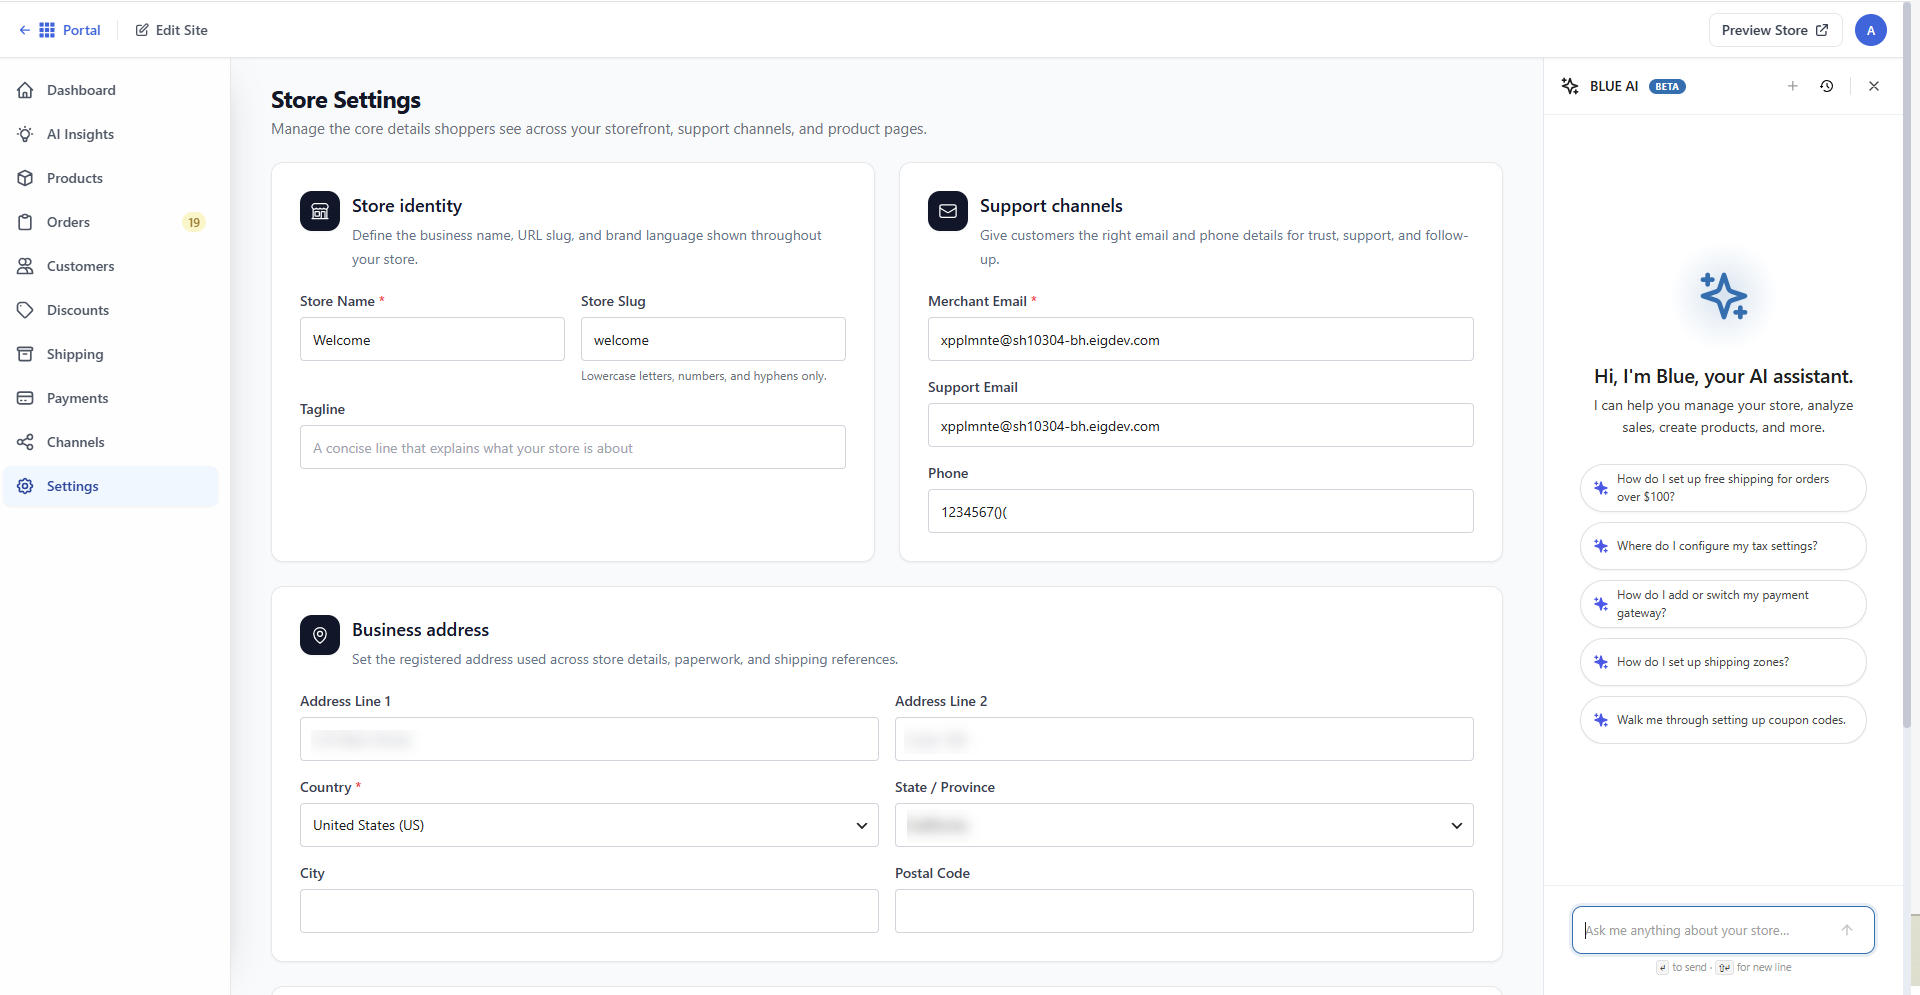Click the Orders count badge 19
Image resolution: width=1920 pixels, height=995 pixels.
pyautogui.click(x=194, y=222)
